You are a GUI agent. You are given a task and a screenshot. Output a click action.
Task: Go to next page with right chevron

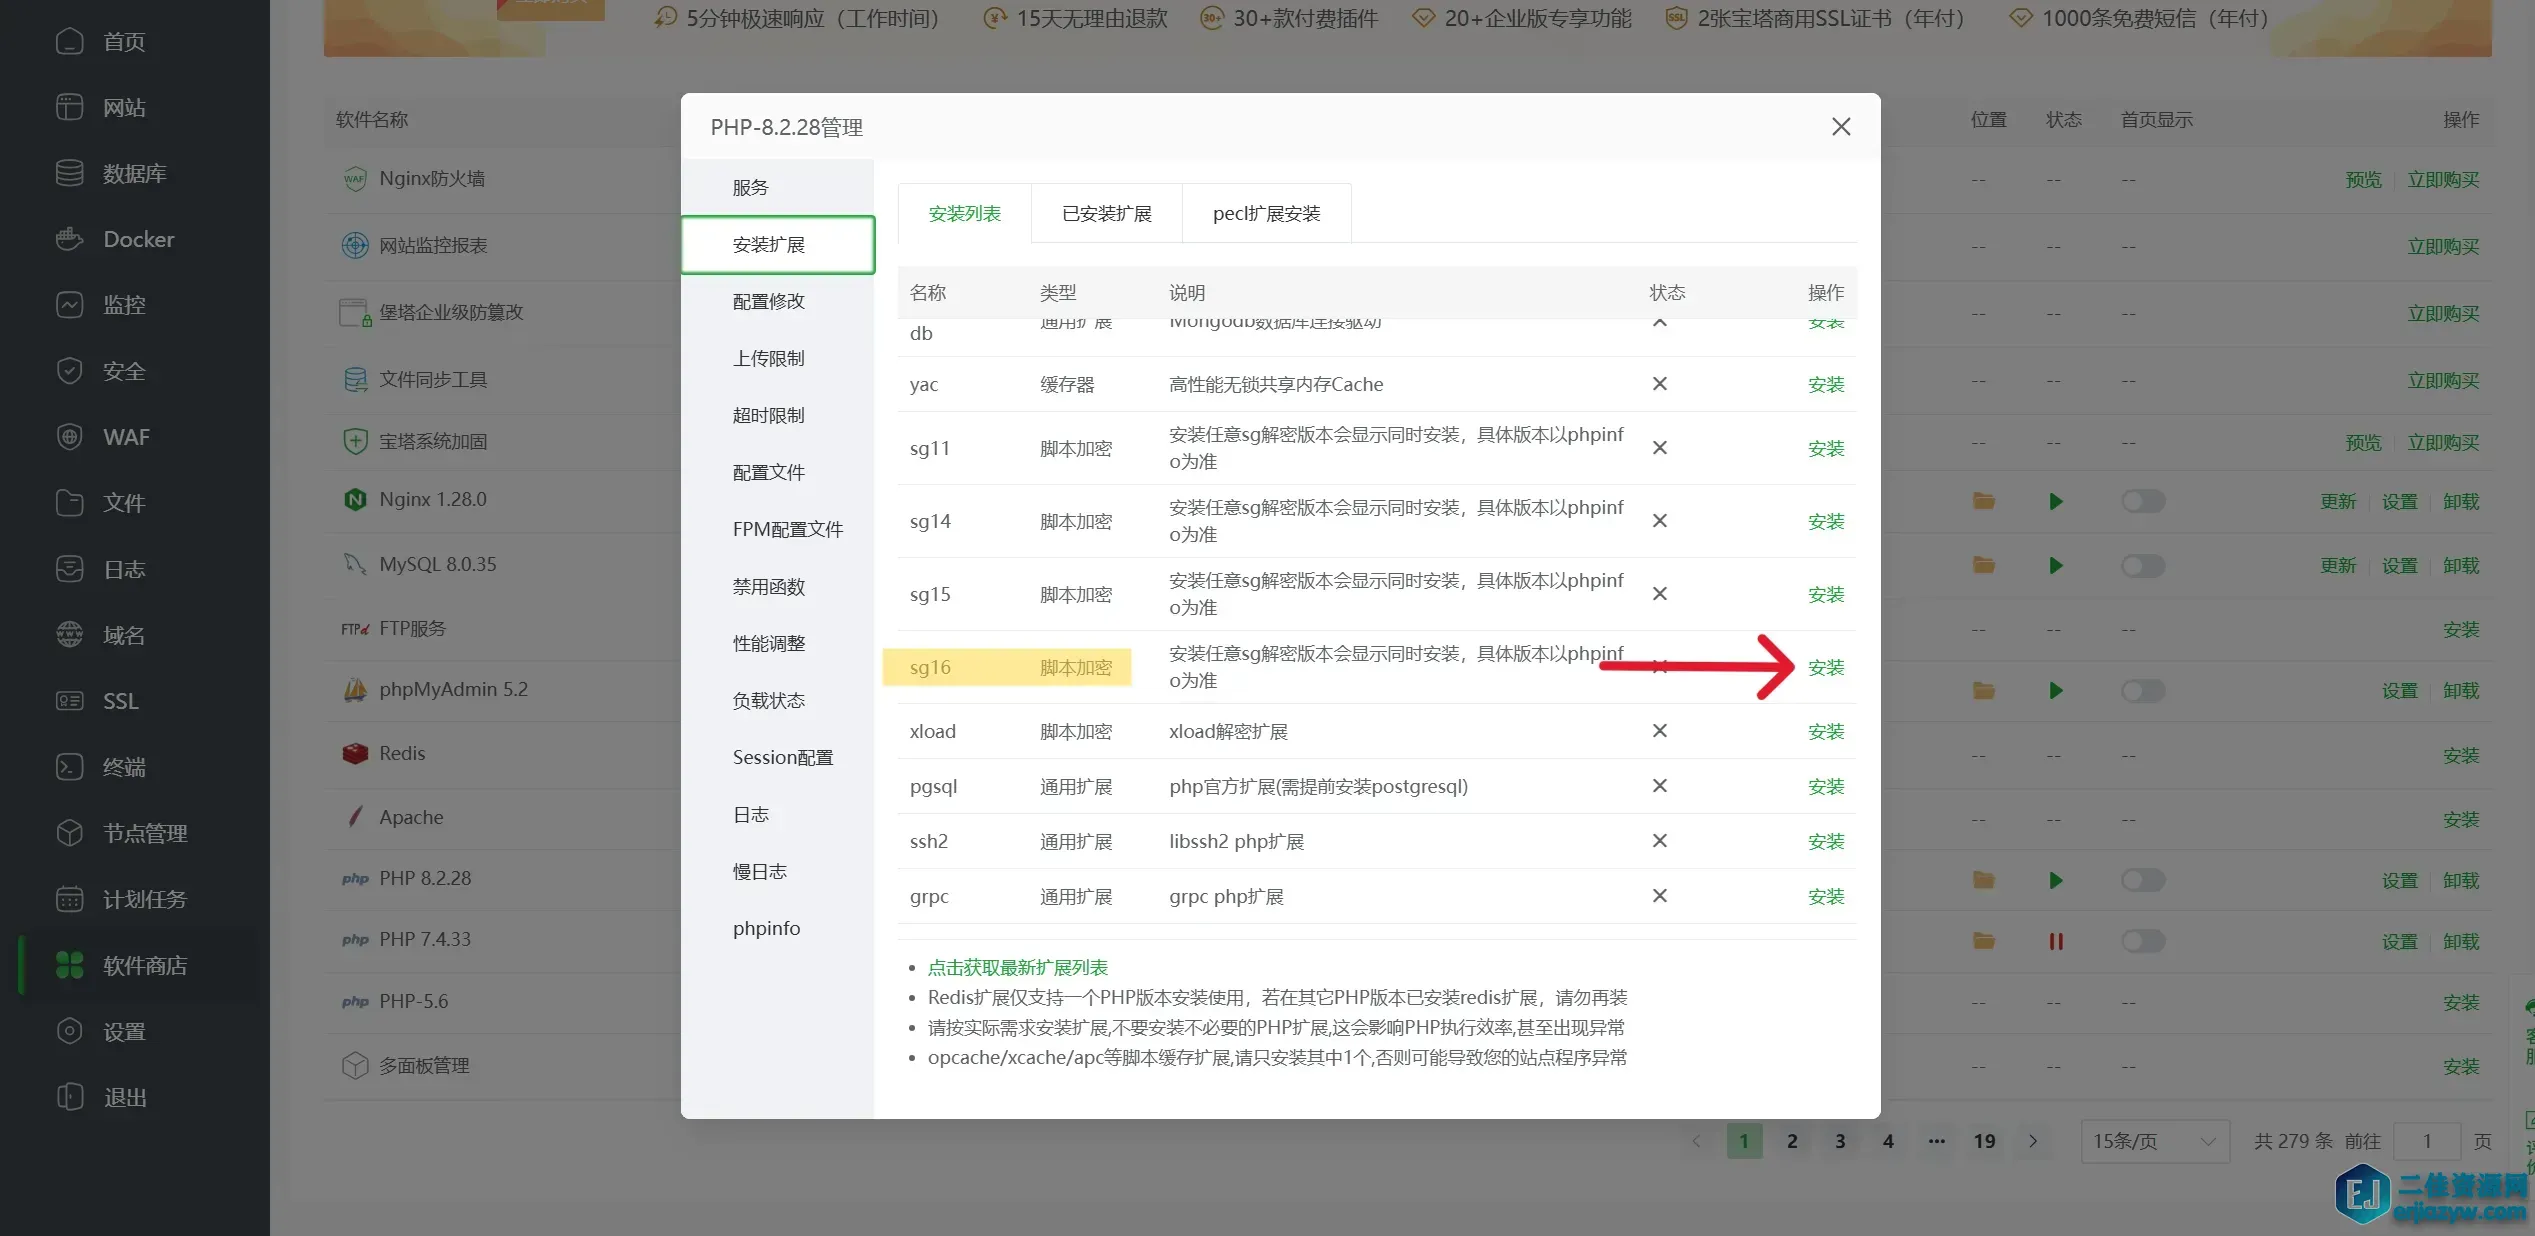(x=2033, y=1141)
